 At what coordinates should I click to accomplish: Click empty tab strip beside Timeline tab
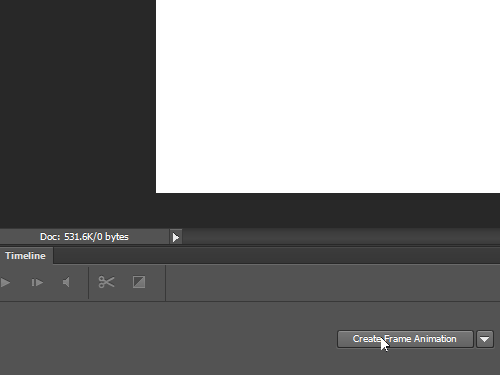(276, 256)
